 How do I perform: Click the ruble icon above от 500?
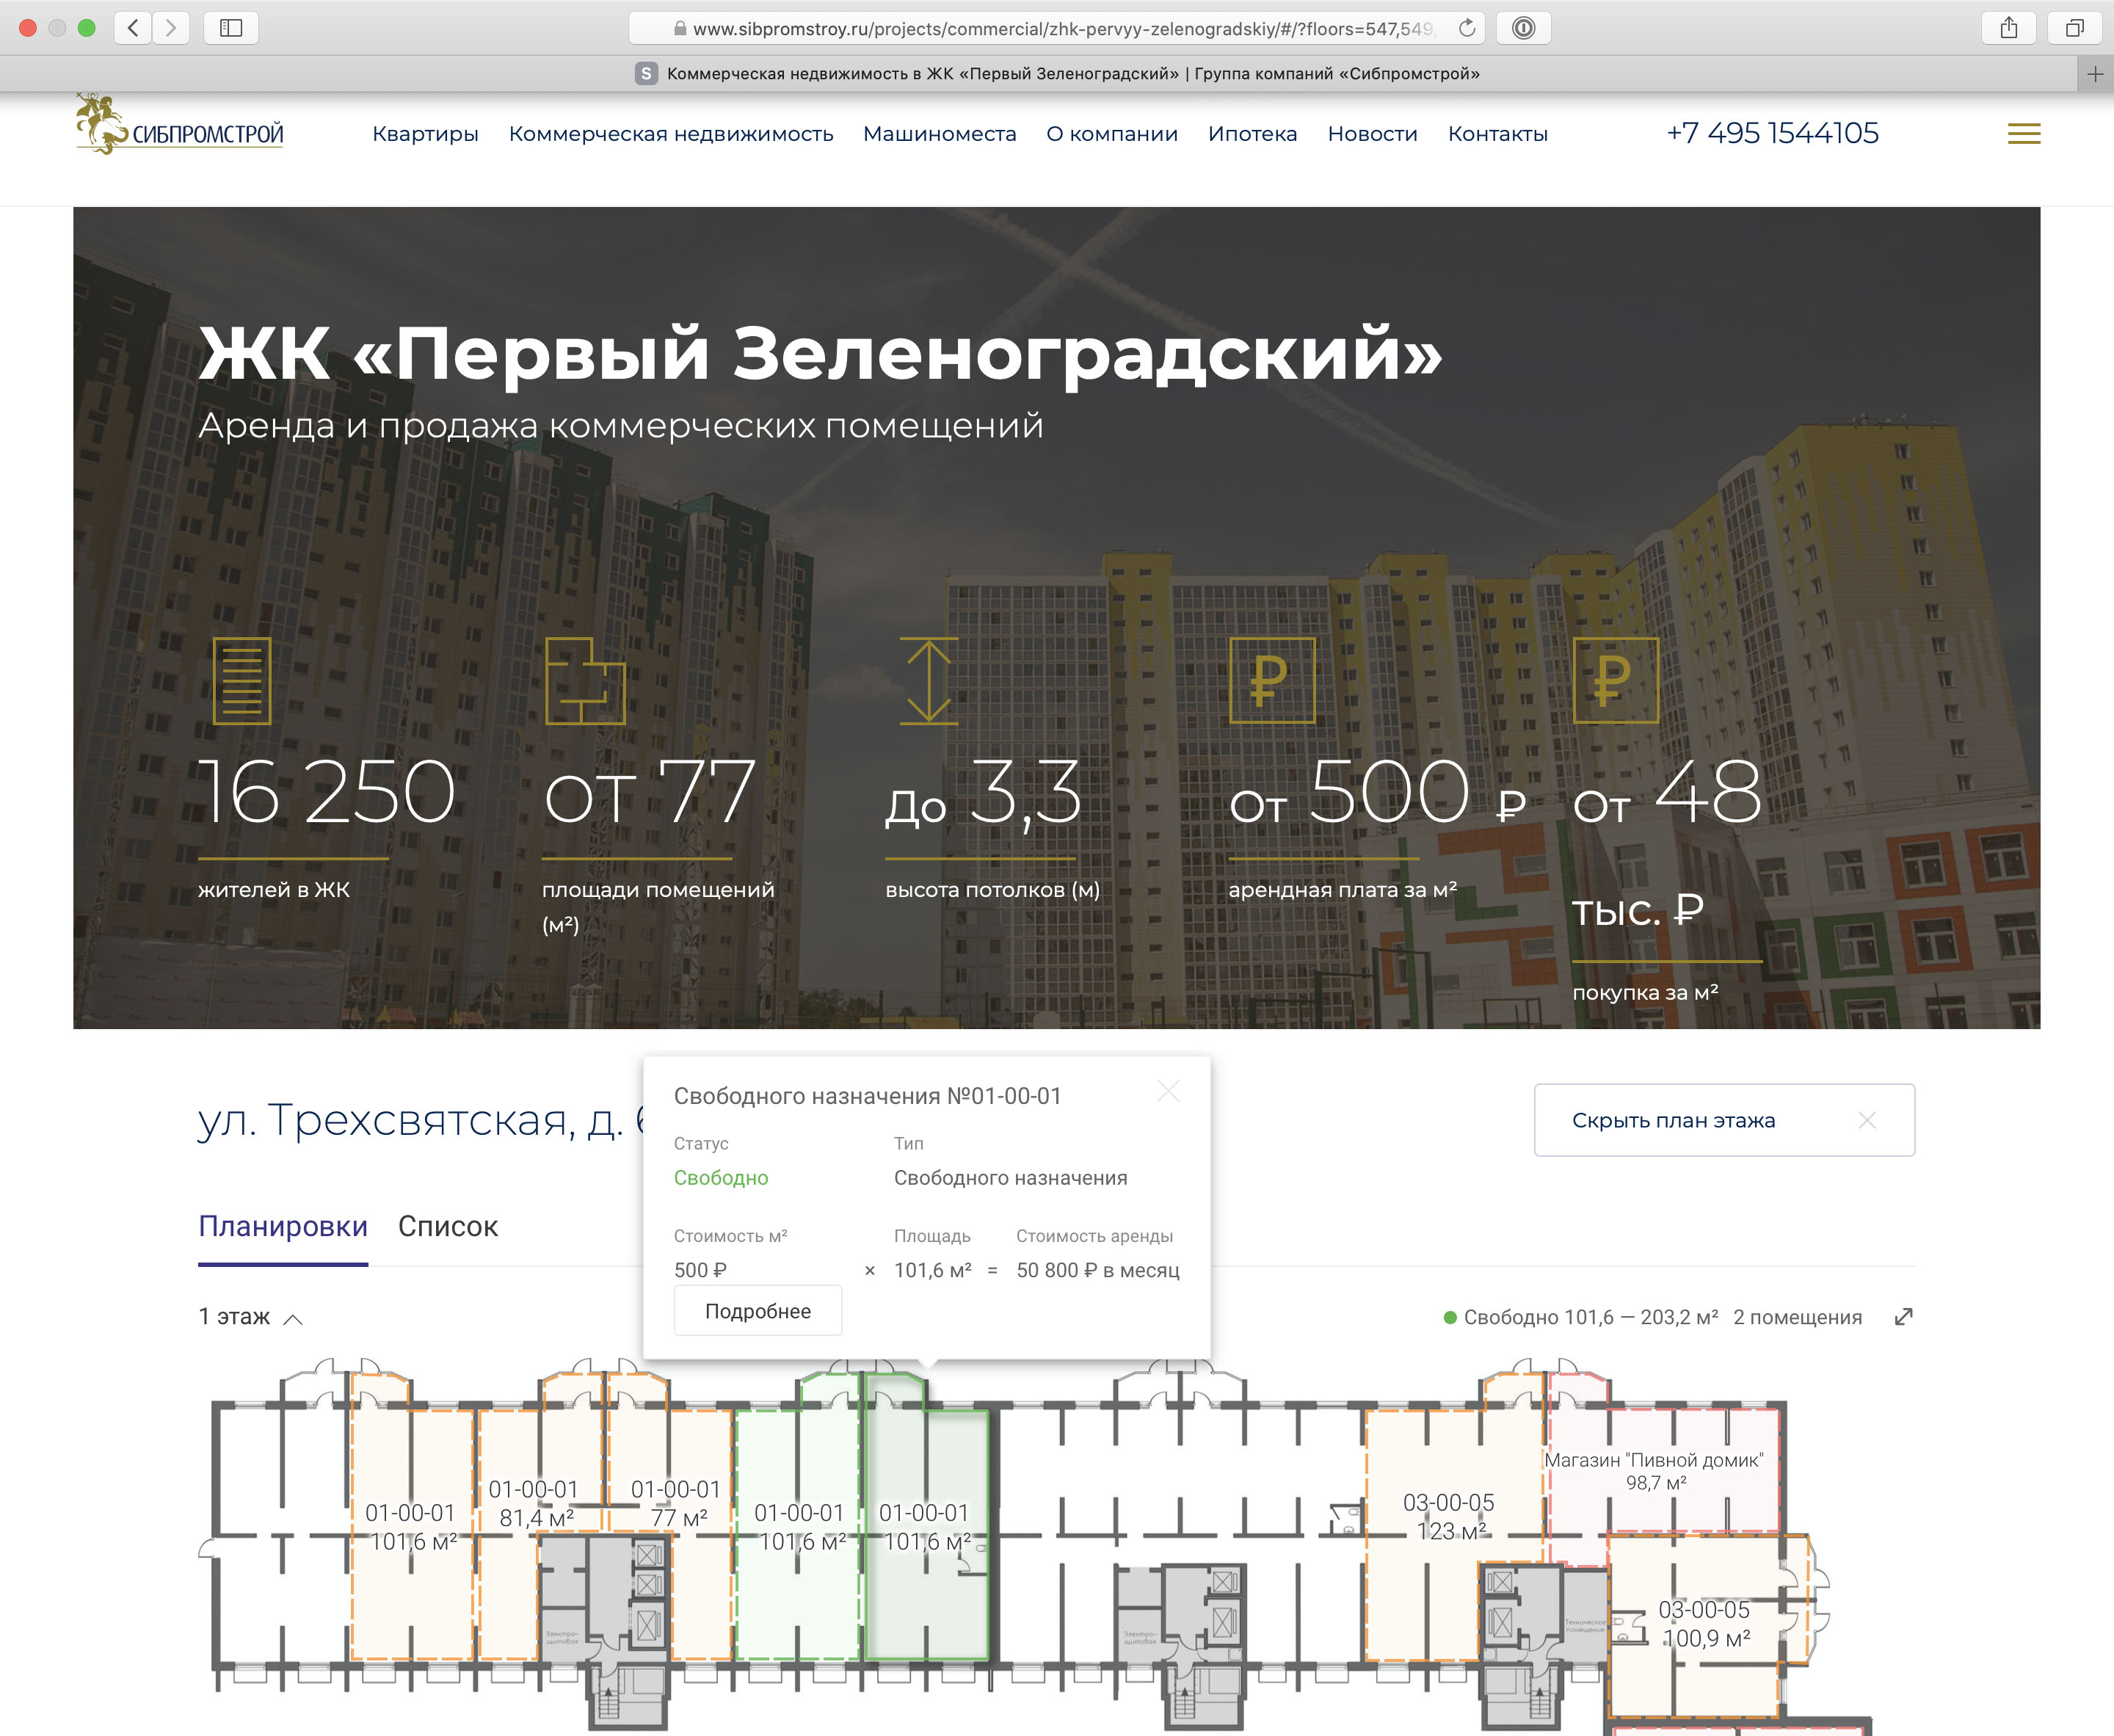tap(1272, 681)
